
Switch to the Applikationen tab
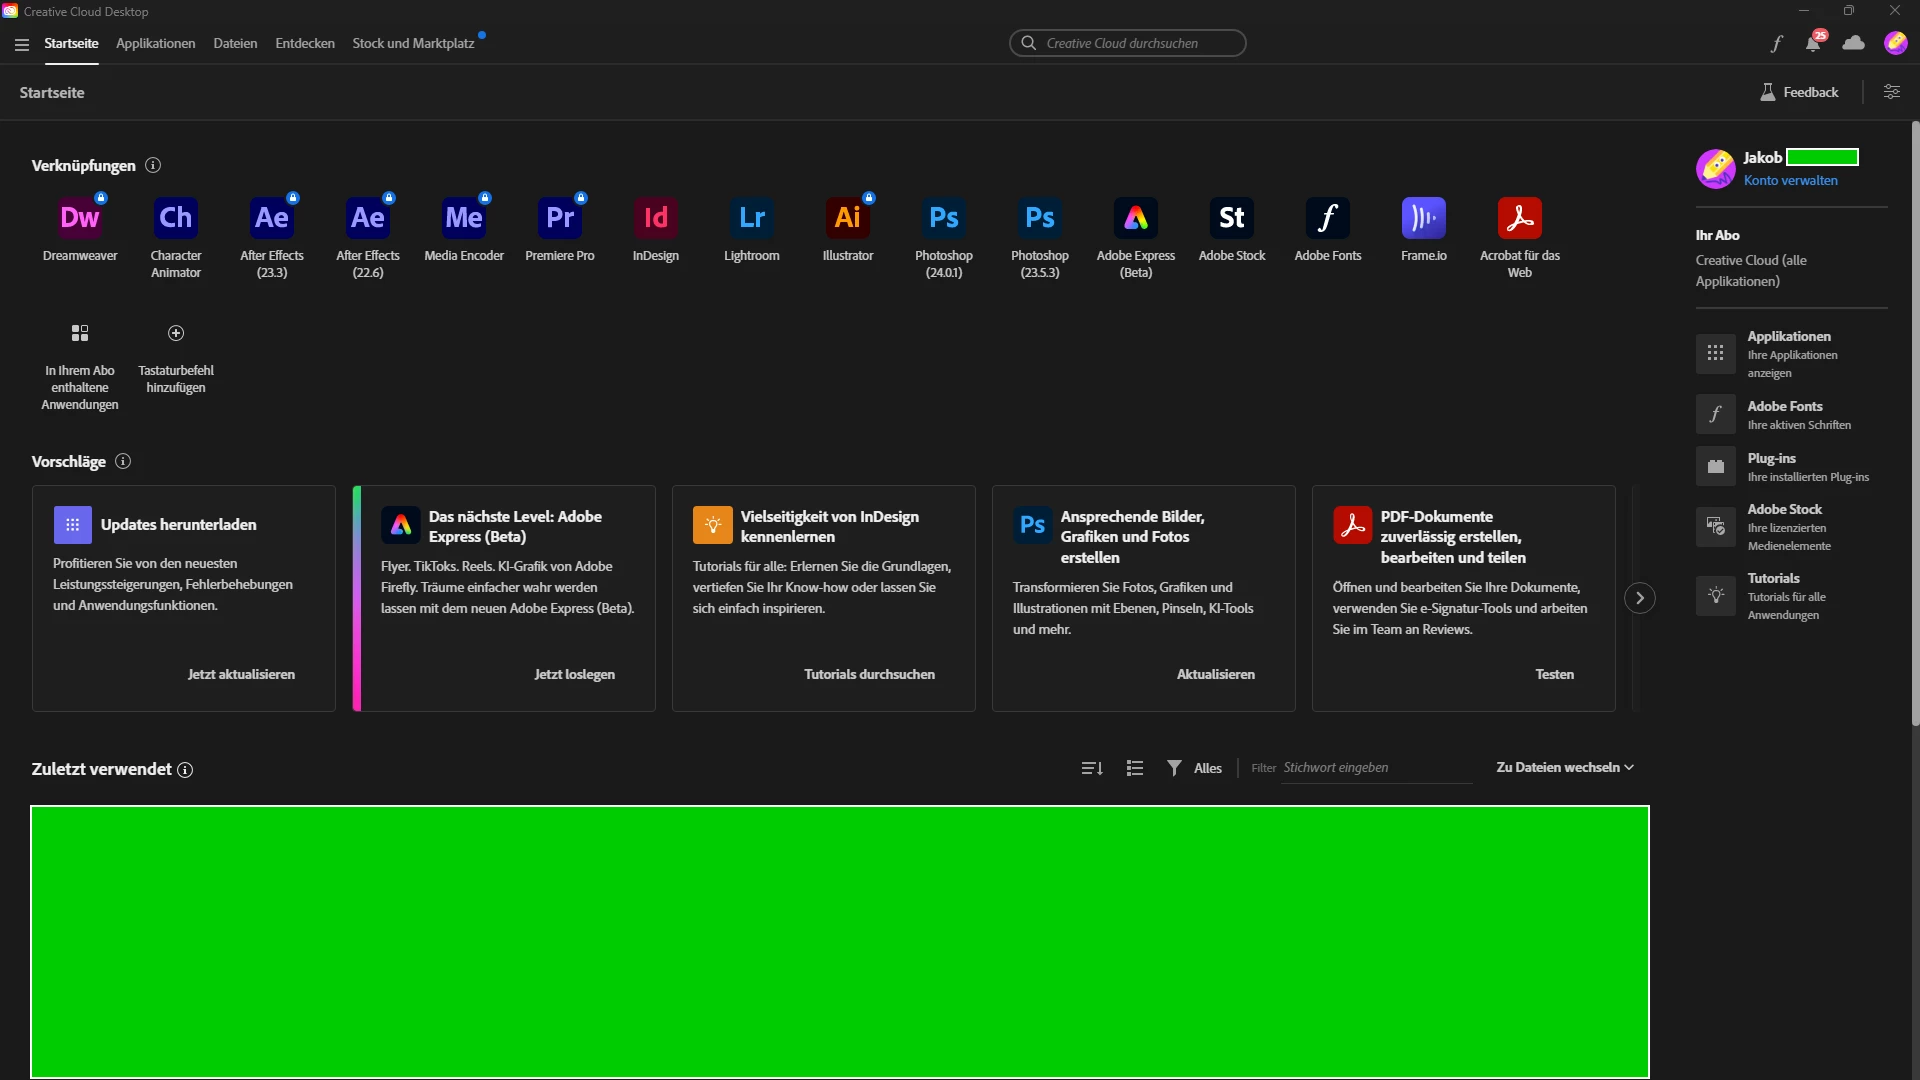155,43
